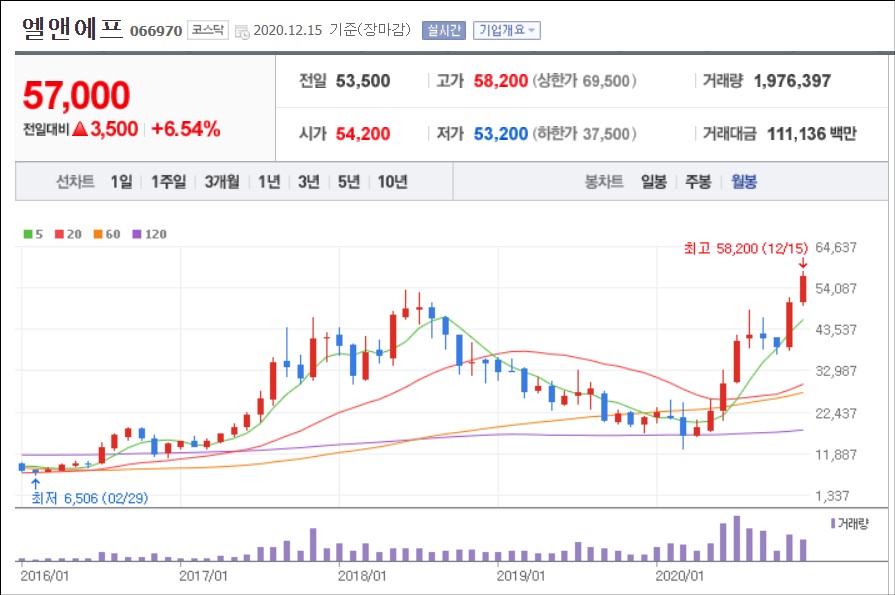This screenshot has width=895, height=595.
Task: Click the latest red candlestick under the high marker
Action: pyautogui.click(x=803, y=289)
